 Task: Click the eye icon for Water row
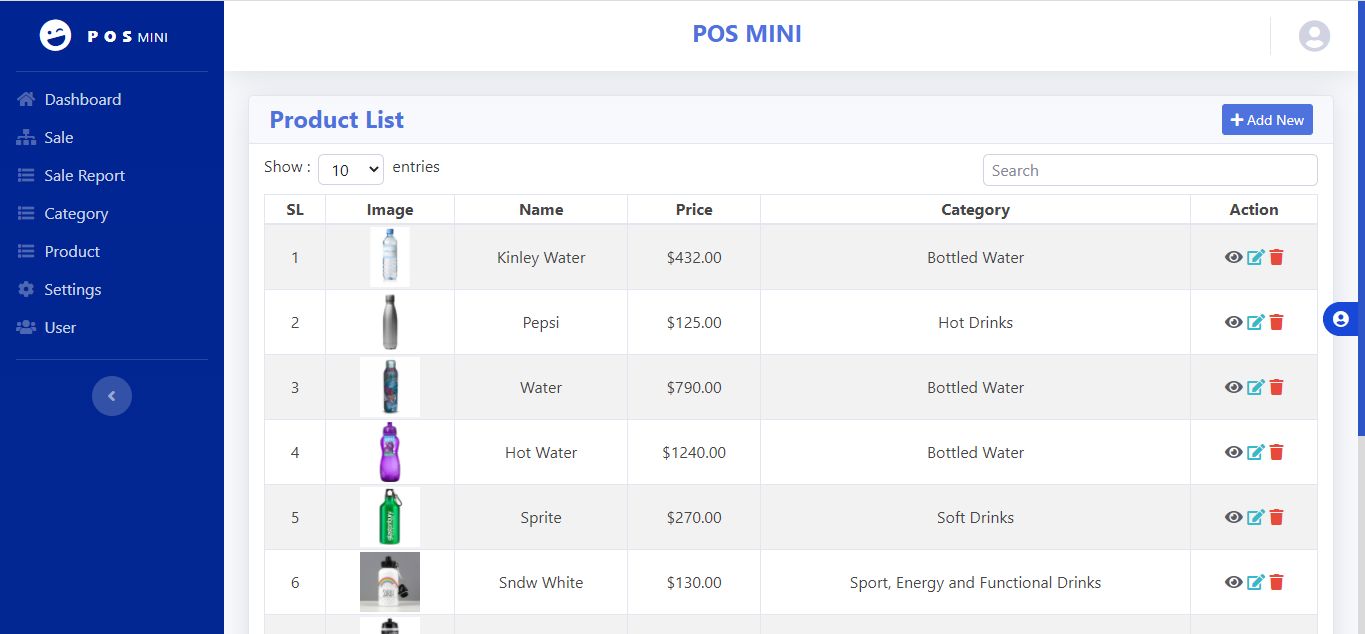(x=1233, y=387)
